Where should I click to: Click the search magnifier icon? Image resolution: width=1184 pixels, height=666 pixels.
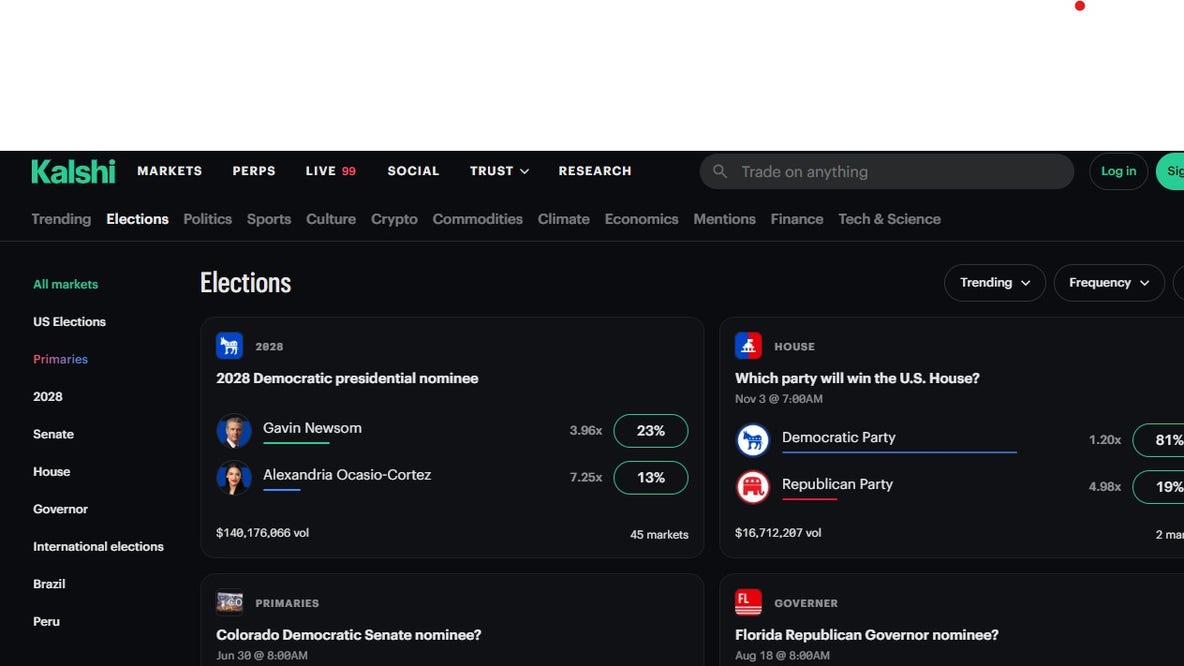coord(720,171)
